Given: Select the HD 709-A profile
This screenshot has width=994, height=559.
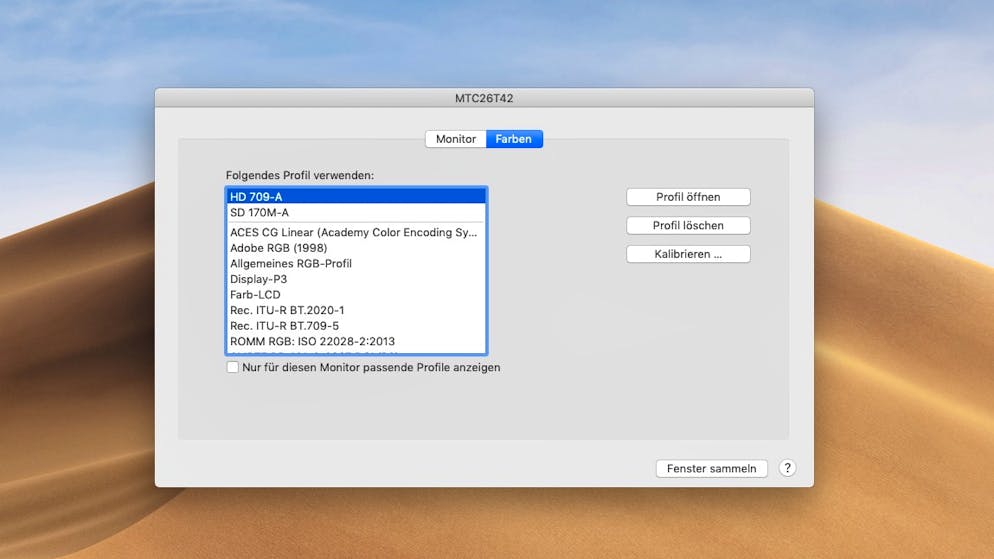Looking at the screenshot, I should [x=356, y=196].
